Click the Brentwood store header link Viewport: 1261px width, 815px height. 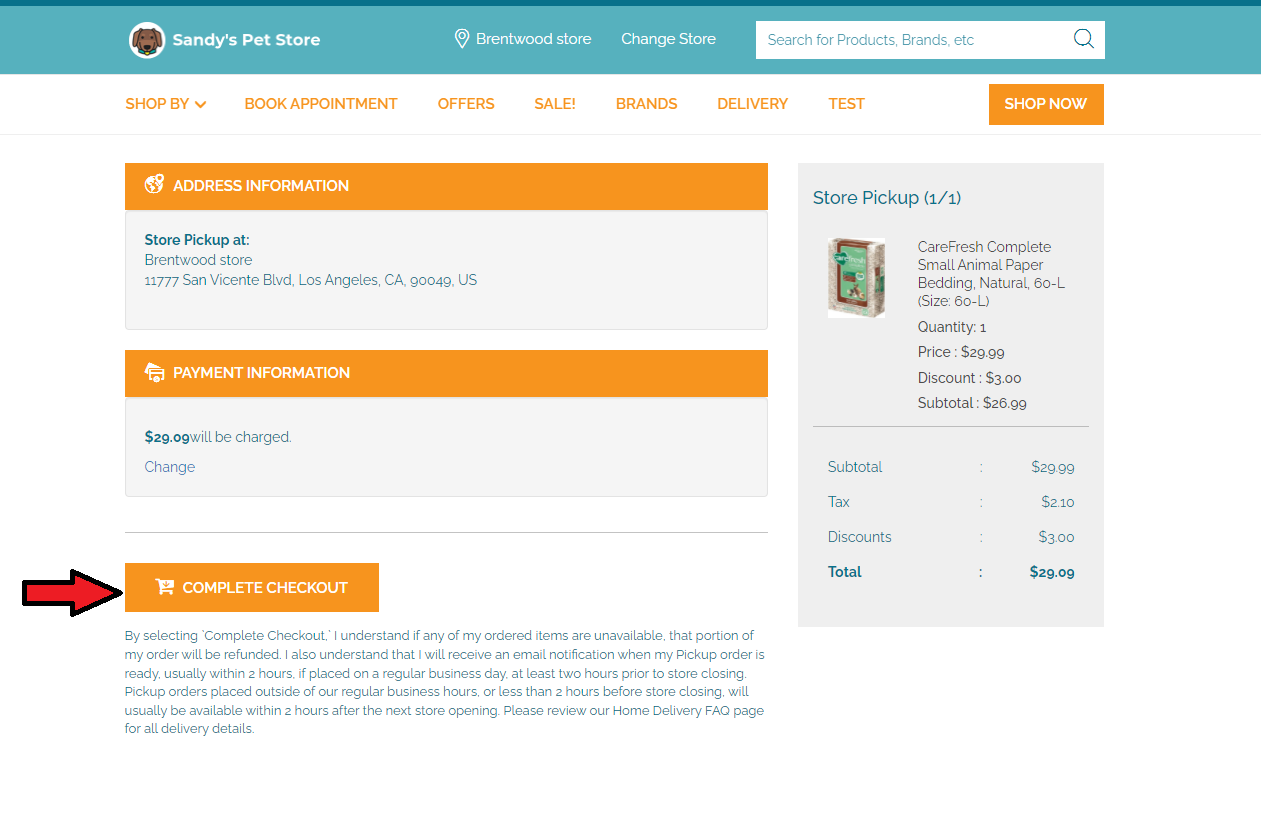pos(533,39)
